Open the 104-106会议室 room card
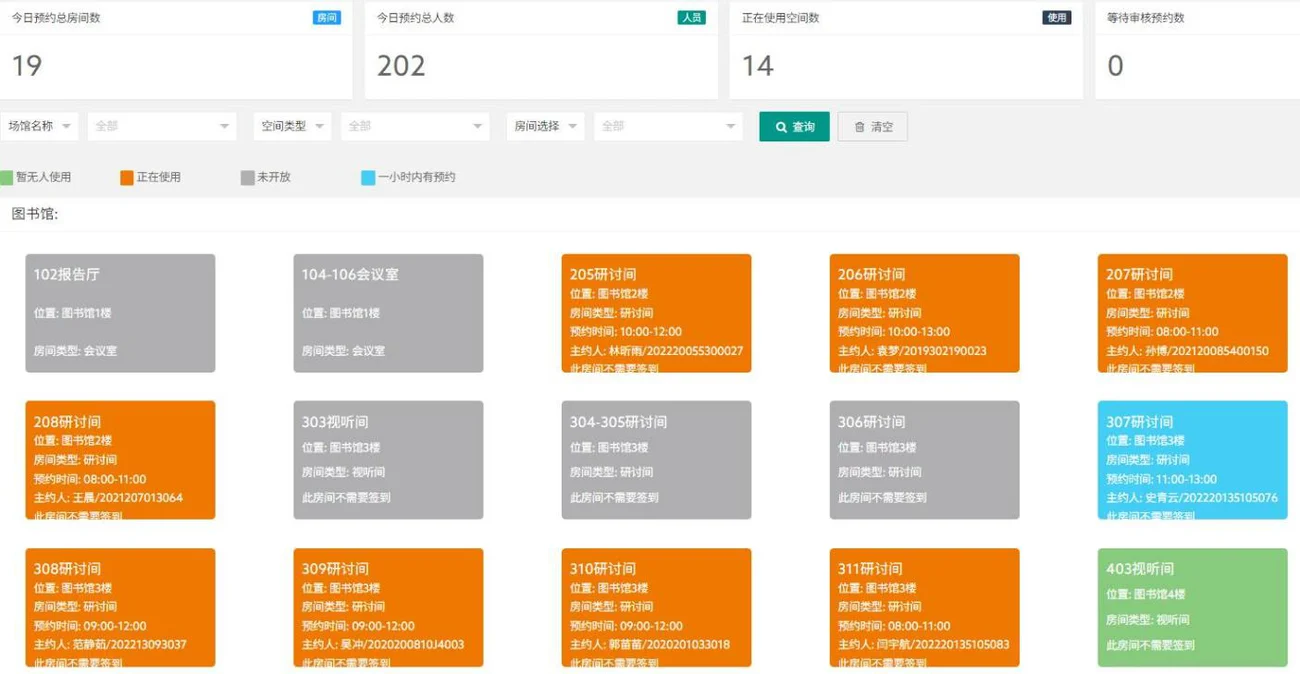The image size is (1300, 674). (x=388, y=313)
